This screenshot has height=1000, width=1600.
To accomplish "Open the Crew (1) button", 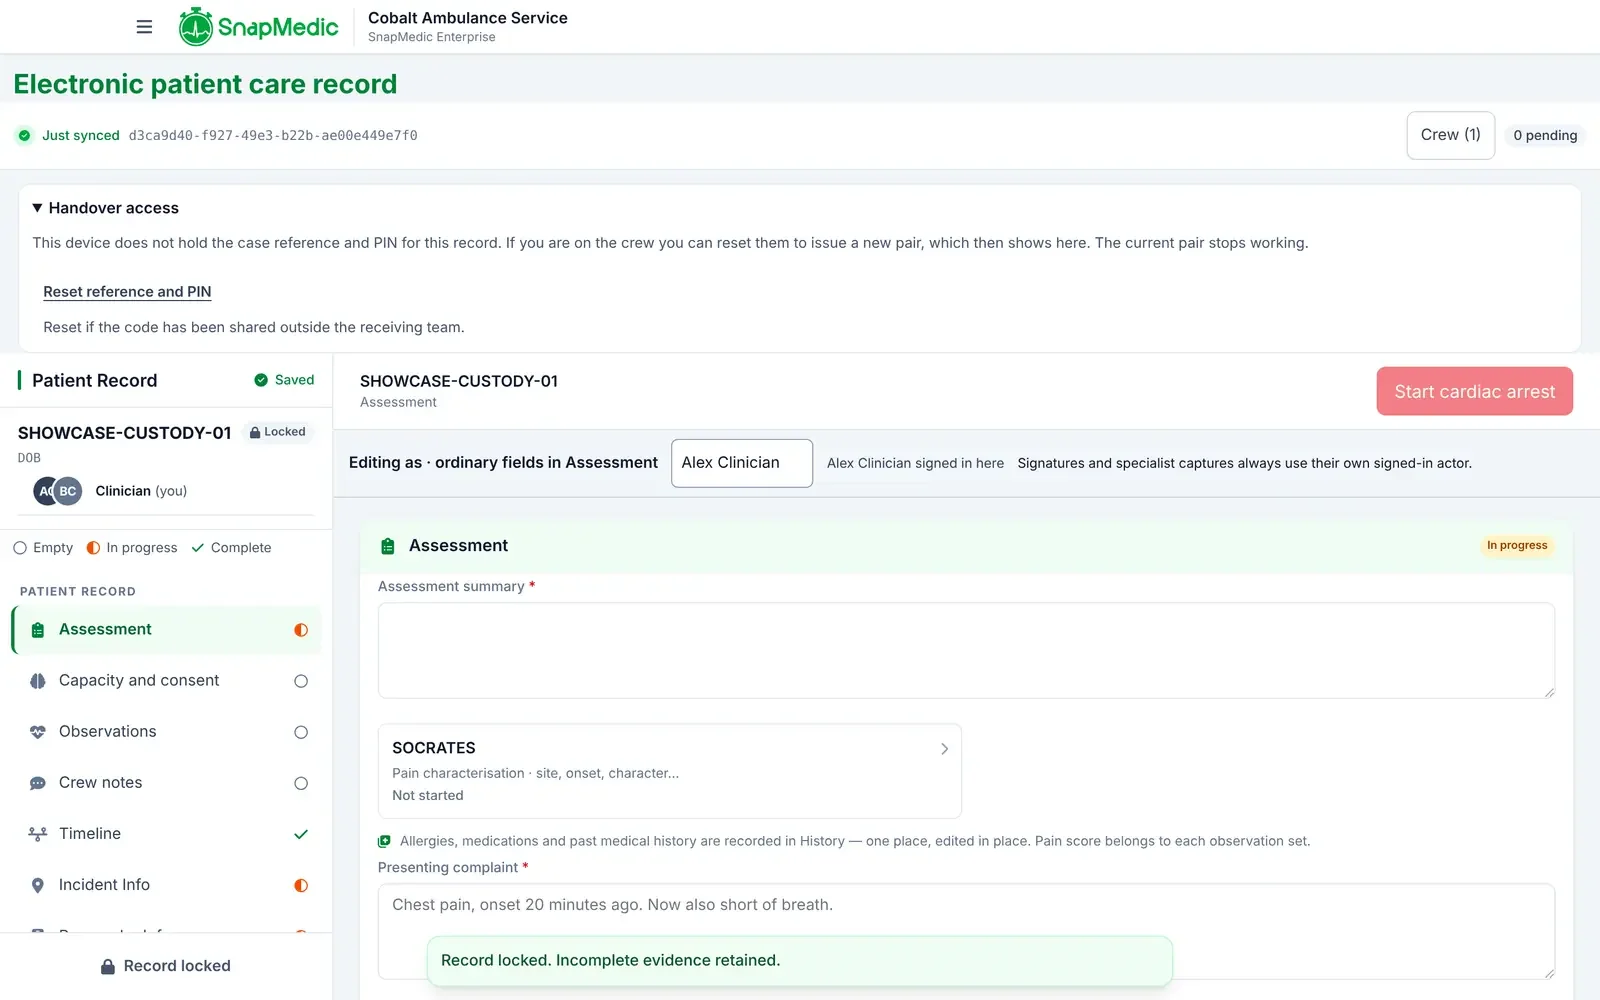I will click(1451, 135).
